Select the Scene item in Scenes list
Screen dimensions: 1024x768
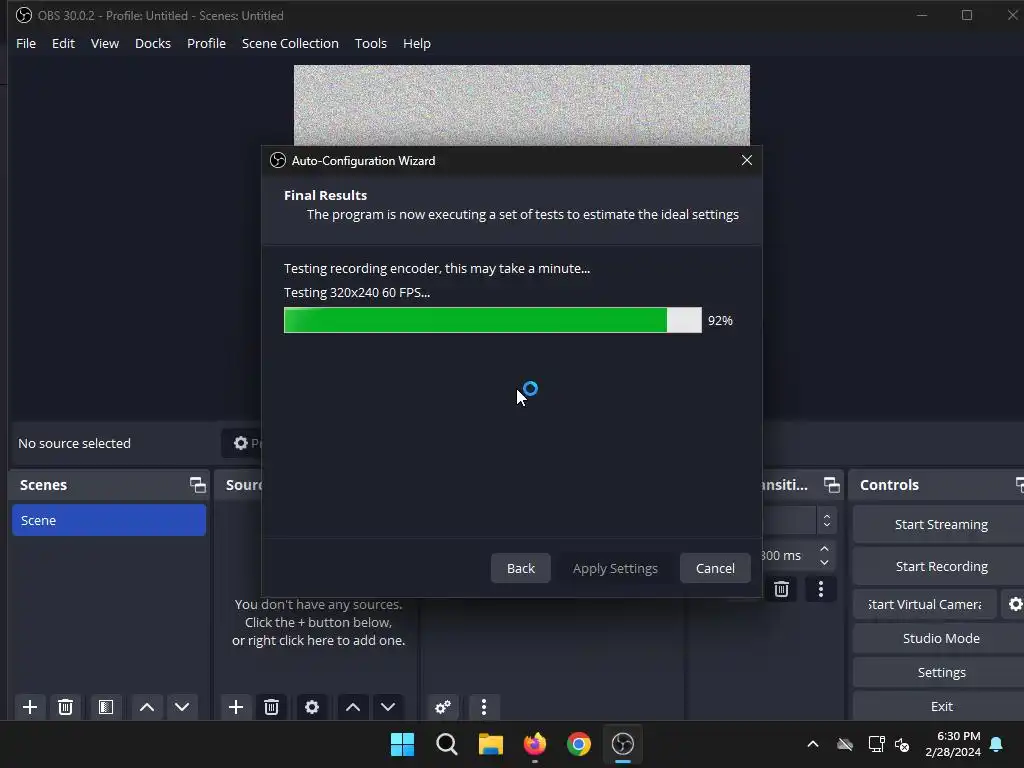tap(109, 520)
